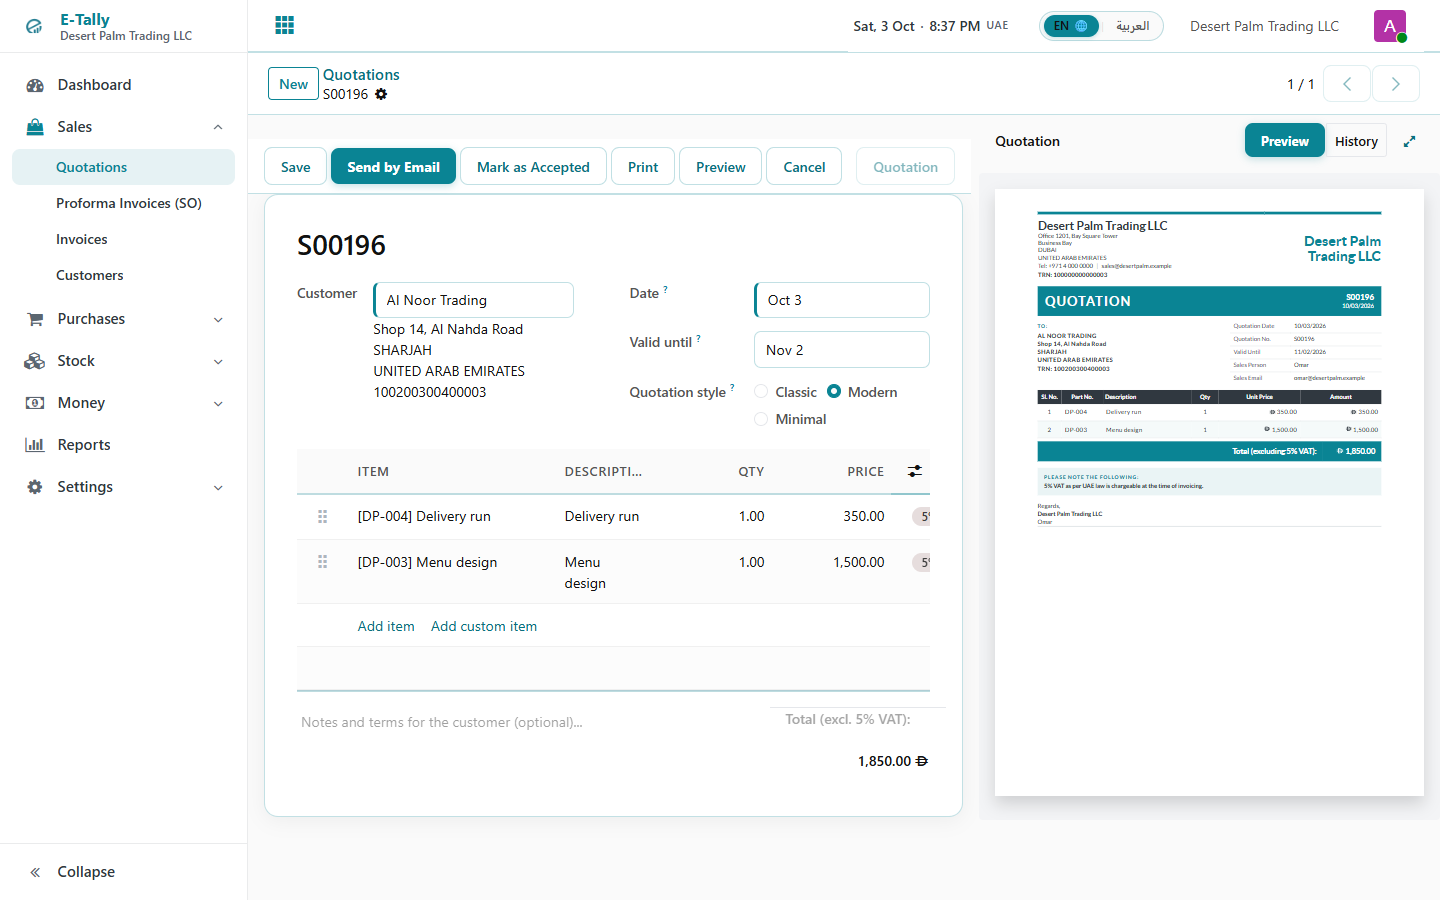
Task: Click the notes and terms field
Action: pyautogui.click(x=526, y=722)
